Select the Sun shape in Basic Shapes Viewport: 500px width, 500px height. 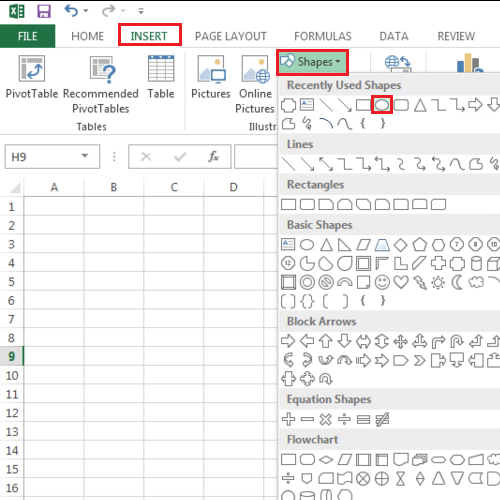click(x=438, y=283)
